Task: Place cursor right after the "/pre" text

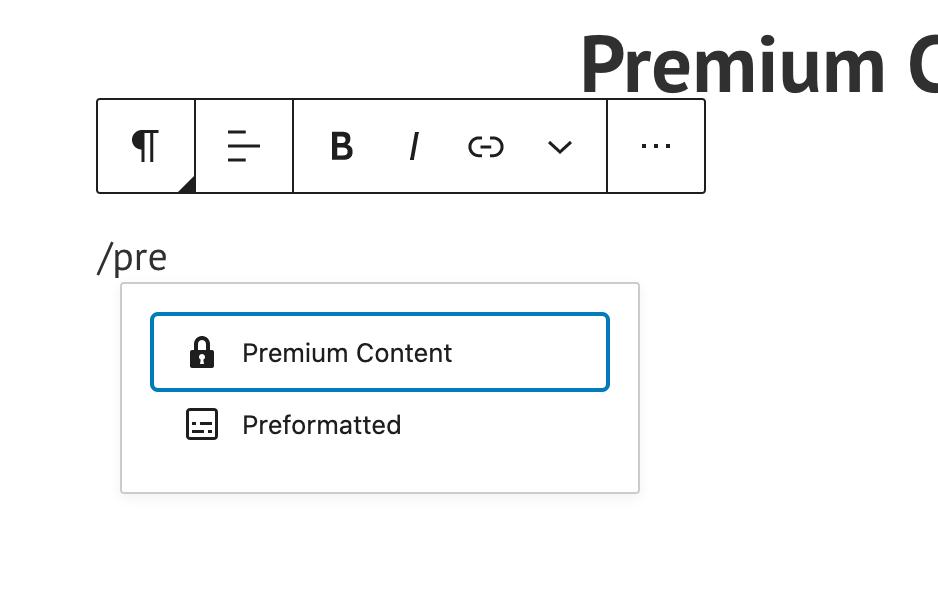Action: pyautogui.click(x=168, y=258)
